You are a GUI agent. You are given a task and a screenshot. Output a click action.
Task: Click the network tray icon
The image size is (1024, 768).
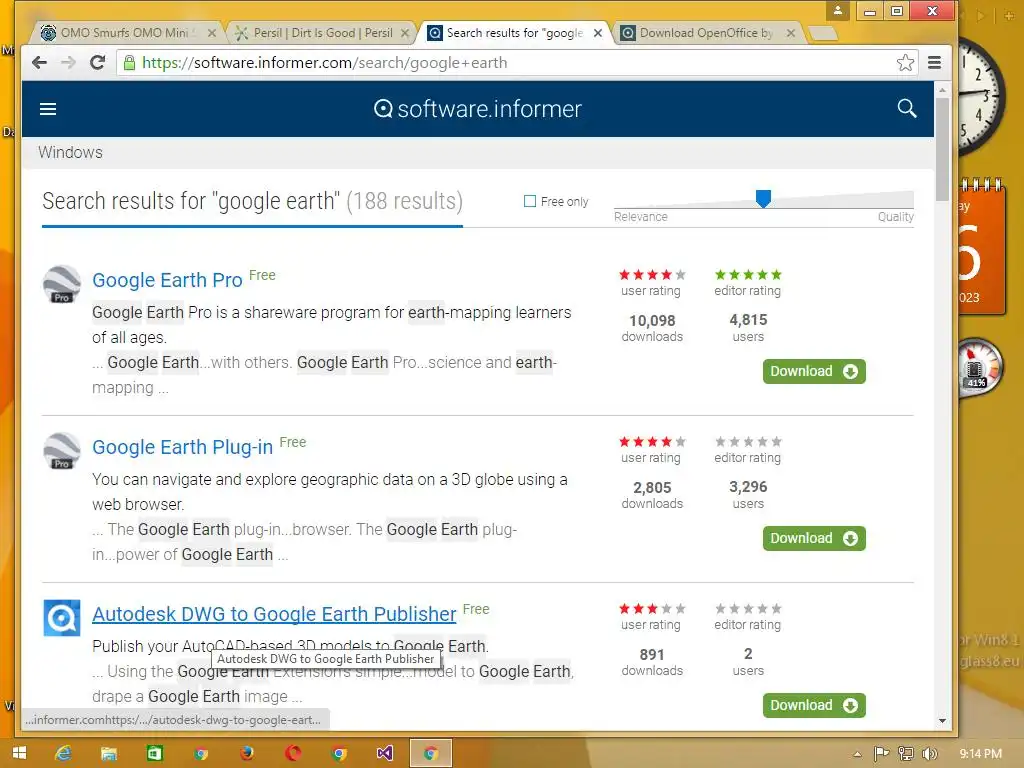point(906,754)
